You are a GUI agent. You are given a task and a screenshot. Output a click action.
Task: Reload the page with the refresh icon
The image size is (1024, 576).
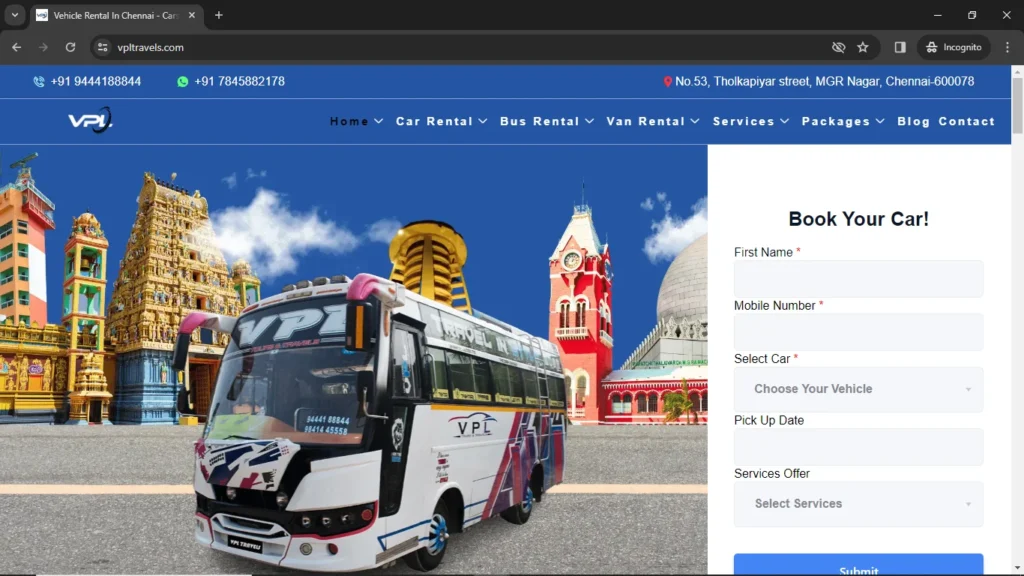[69, 46]
